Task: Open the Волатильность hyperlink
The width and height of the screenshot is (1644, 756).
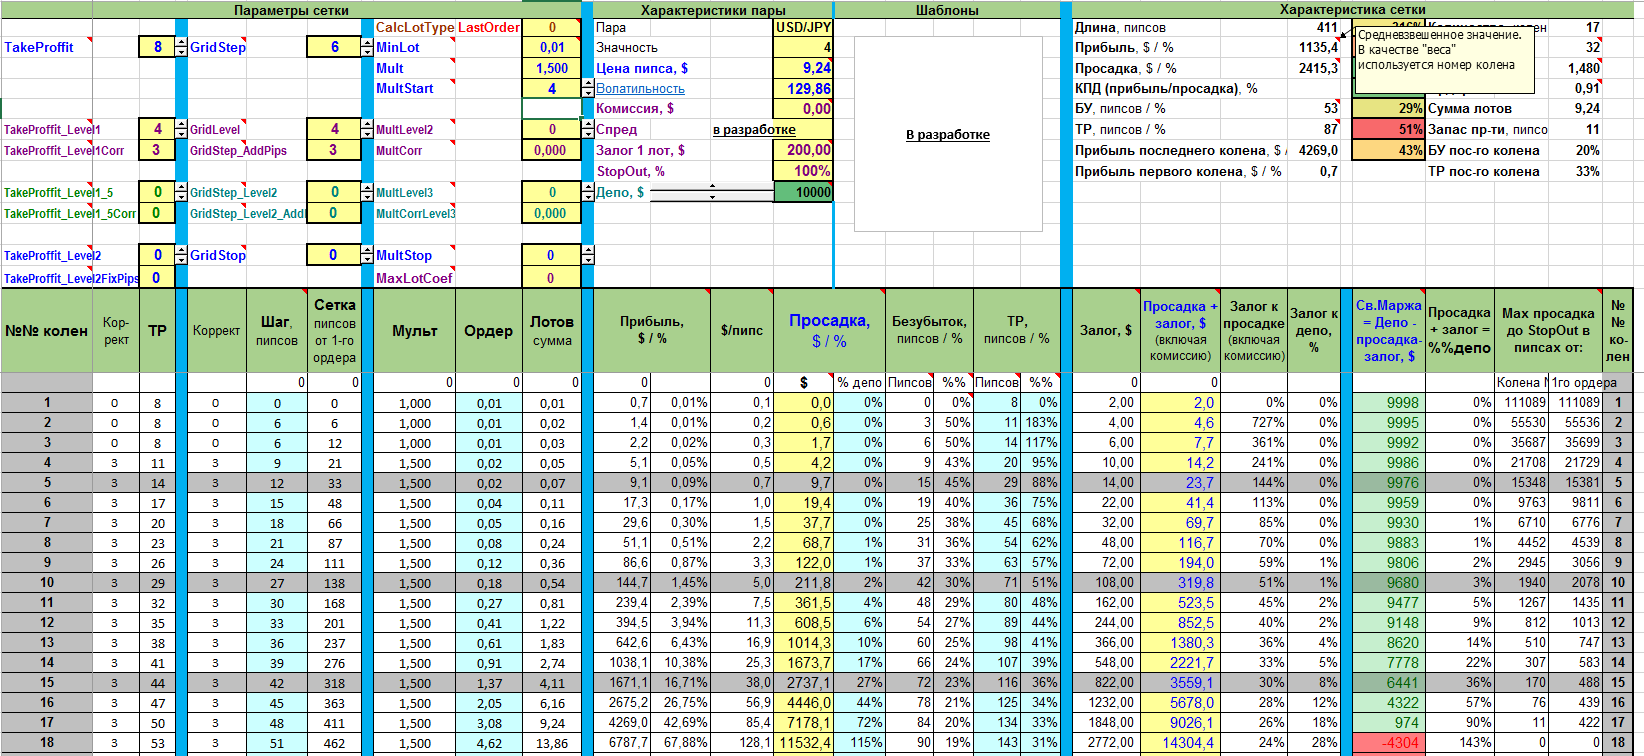Action: (640, 88)
